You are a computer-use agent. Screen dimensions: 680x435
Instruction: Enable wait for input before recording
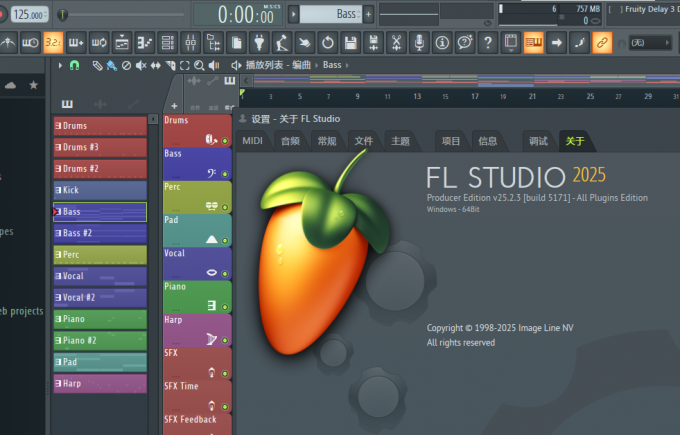(30, 43)
